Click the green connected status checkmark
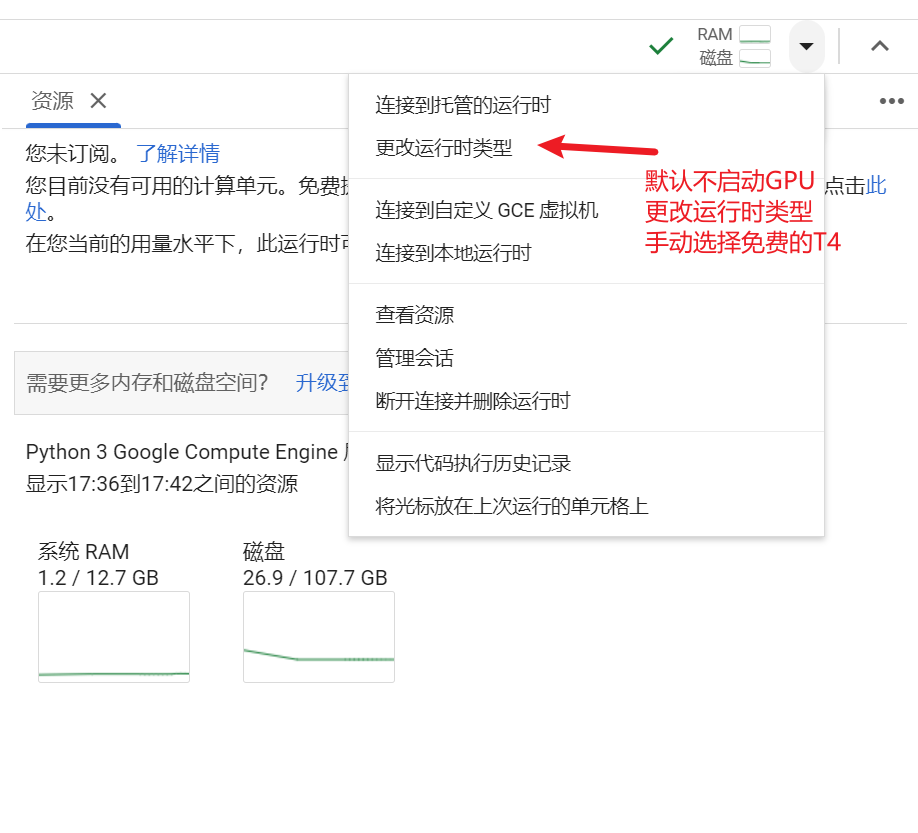Screen dimensions: 918x833 [x=660, y=45]
